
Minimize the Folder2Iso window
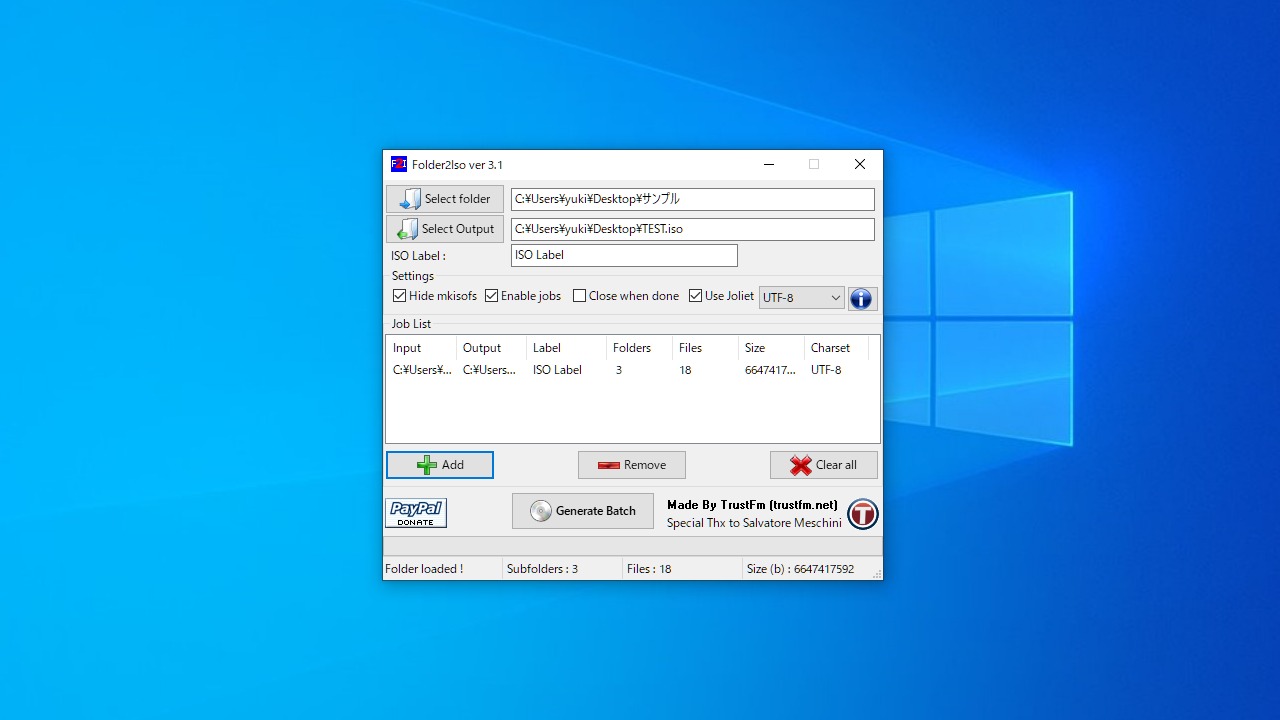[769, 164]
